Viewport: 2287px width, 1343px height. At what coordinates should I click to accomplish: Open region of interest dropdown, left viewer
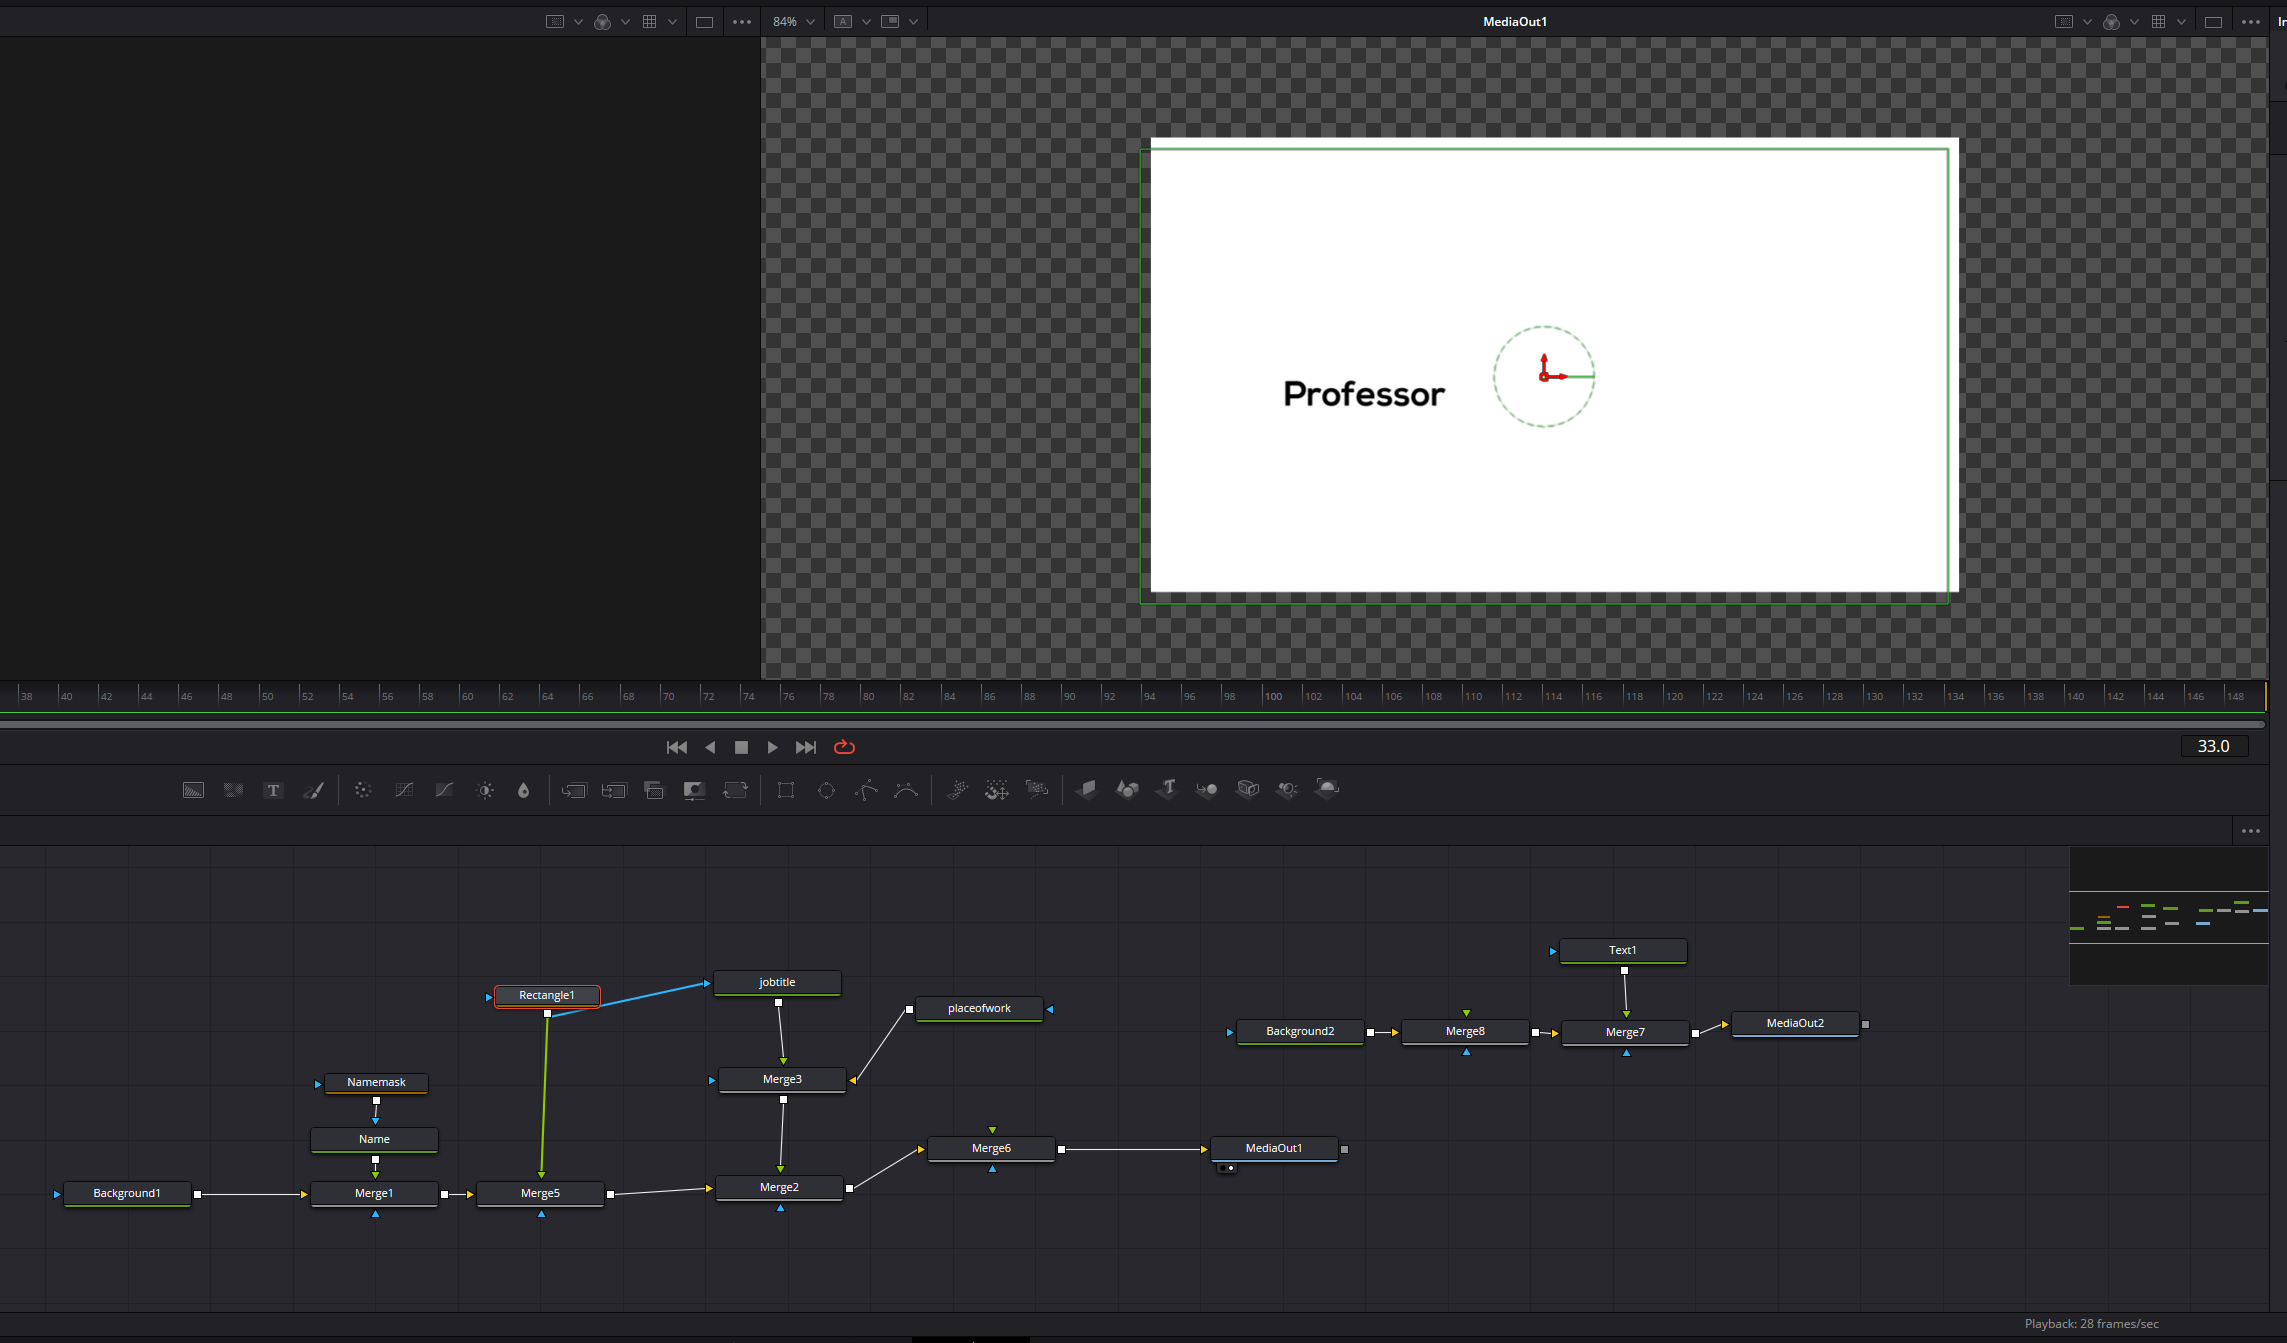click(578, 22)
